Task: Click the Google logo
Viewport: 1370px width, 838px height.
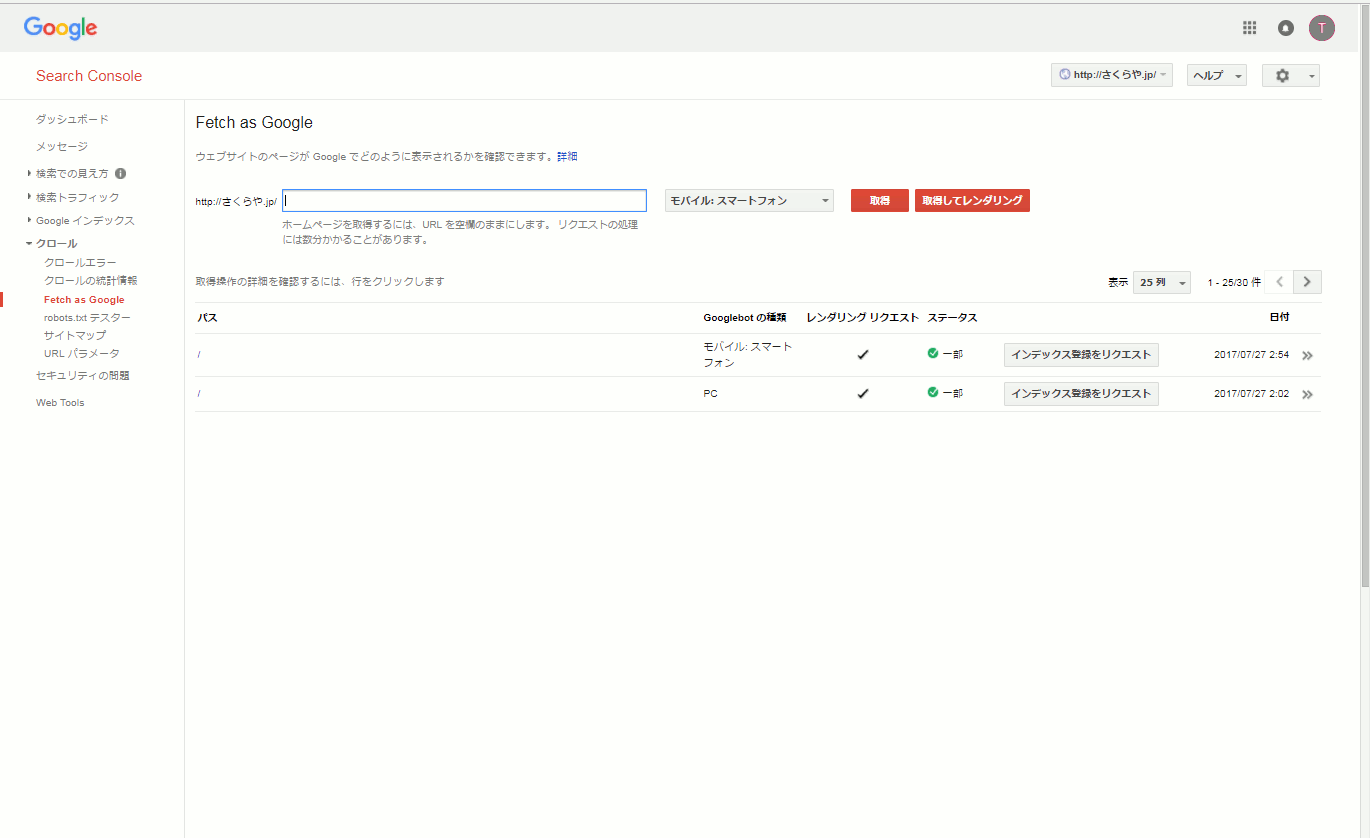Action: click(x=61, y=28)
